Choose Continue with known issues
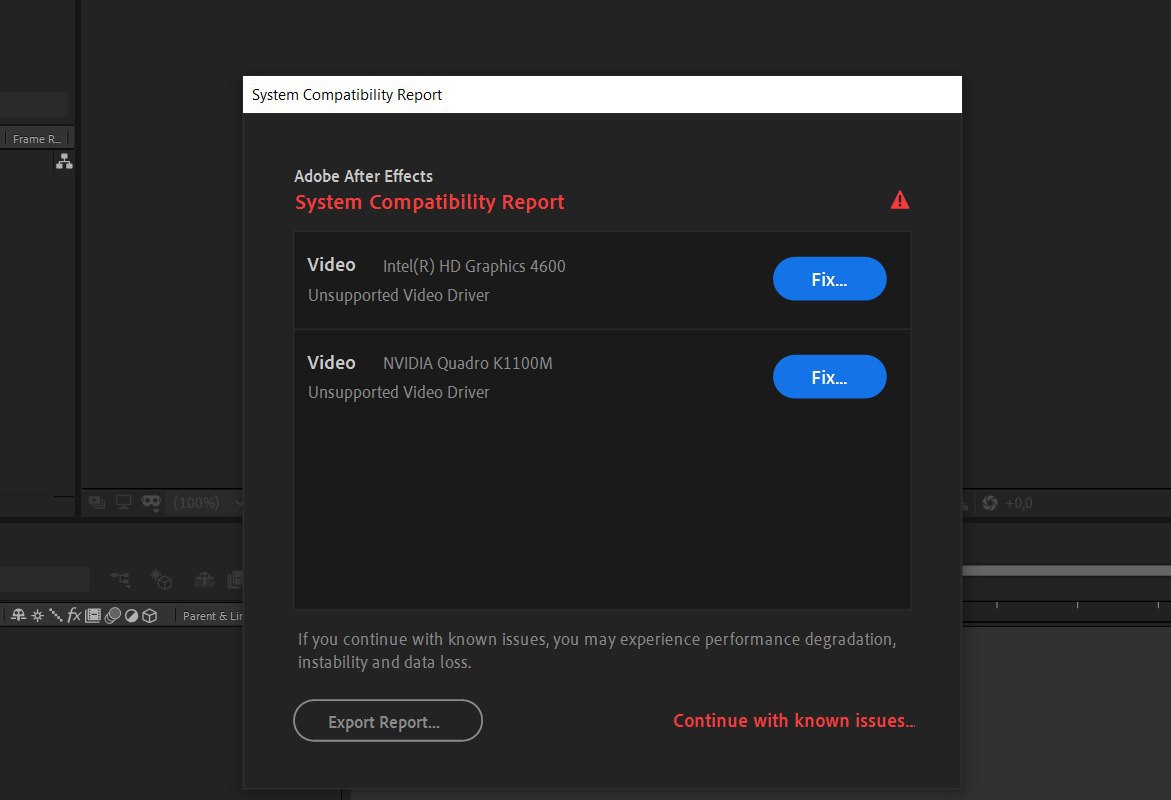 click(x=794, y=721)
